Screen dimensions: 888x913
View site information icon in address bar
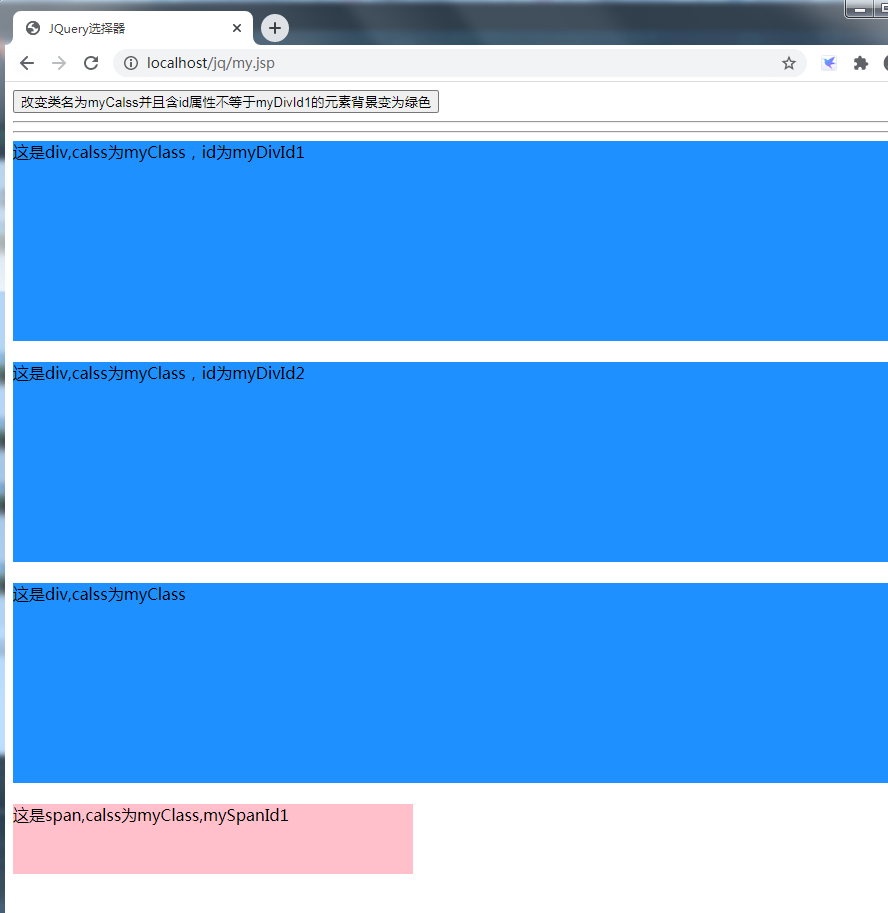tap(131, 63)
